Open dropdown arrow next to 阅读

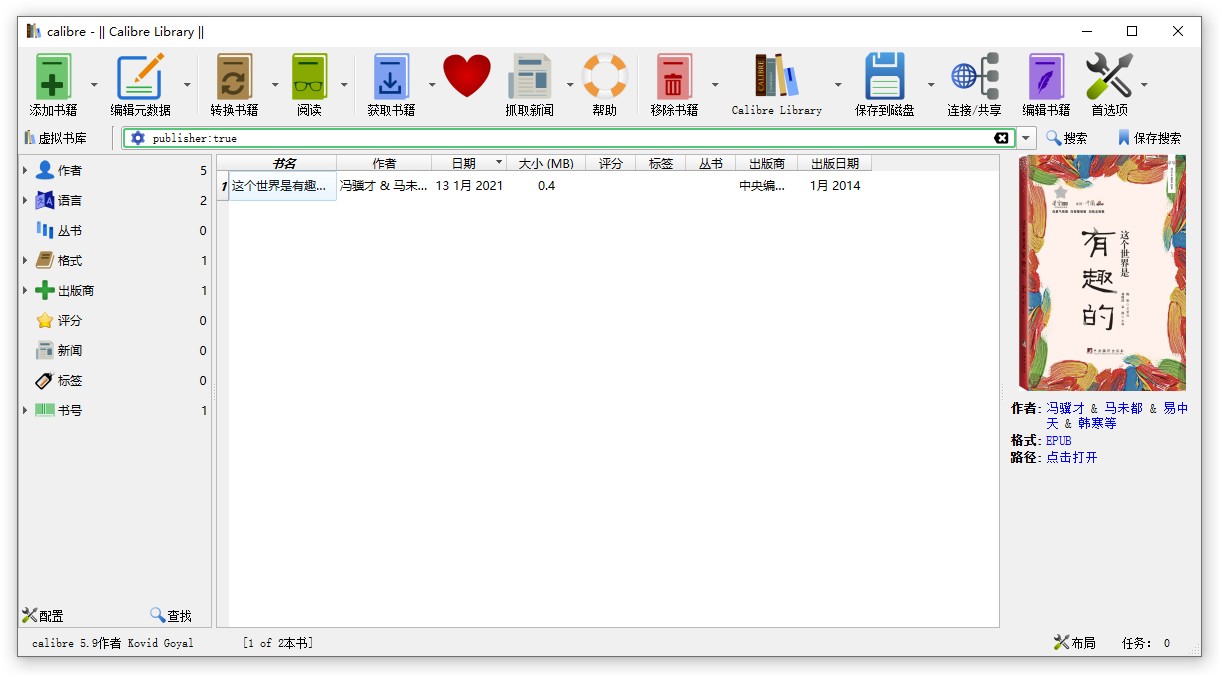coord(344,84)
